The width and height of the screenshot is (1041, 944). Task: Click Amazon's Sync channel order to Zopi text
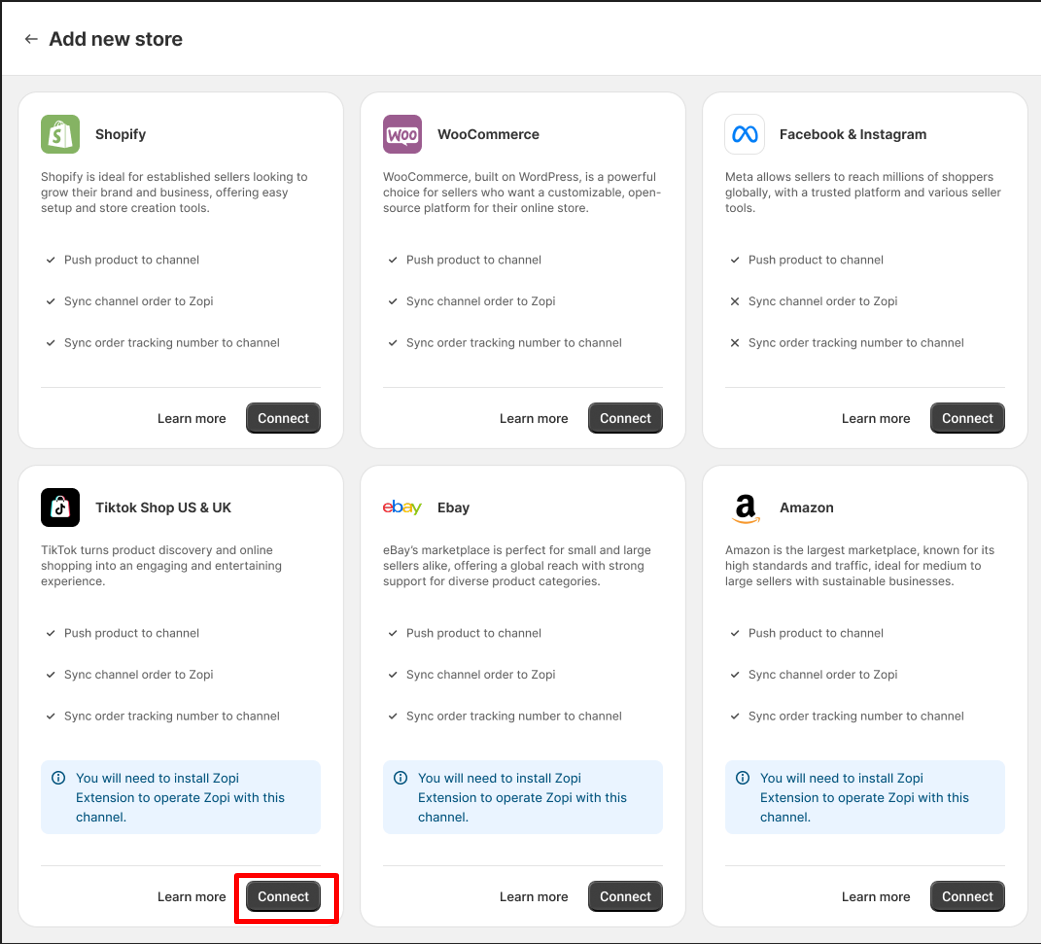tap(823, 674)
